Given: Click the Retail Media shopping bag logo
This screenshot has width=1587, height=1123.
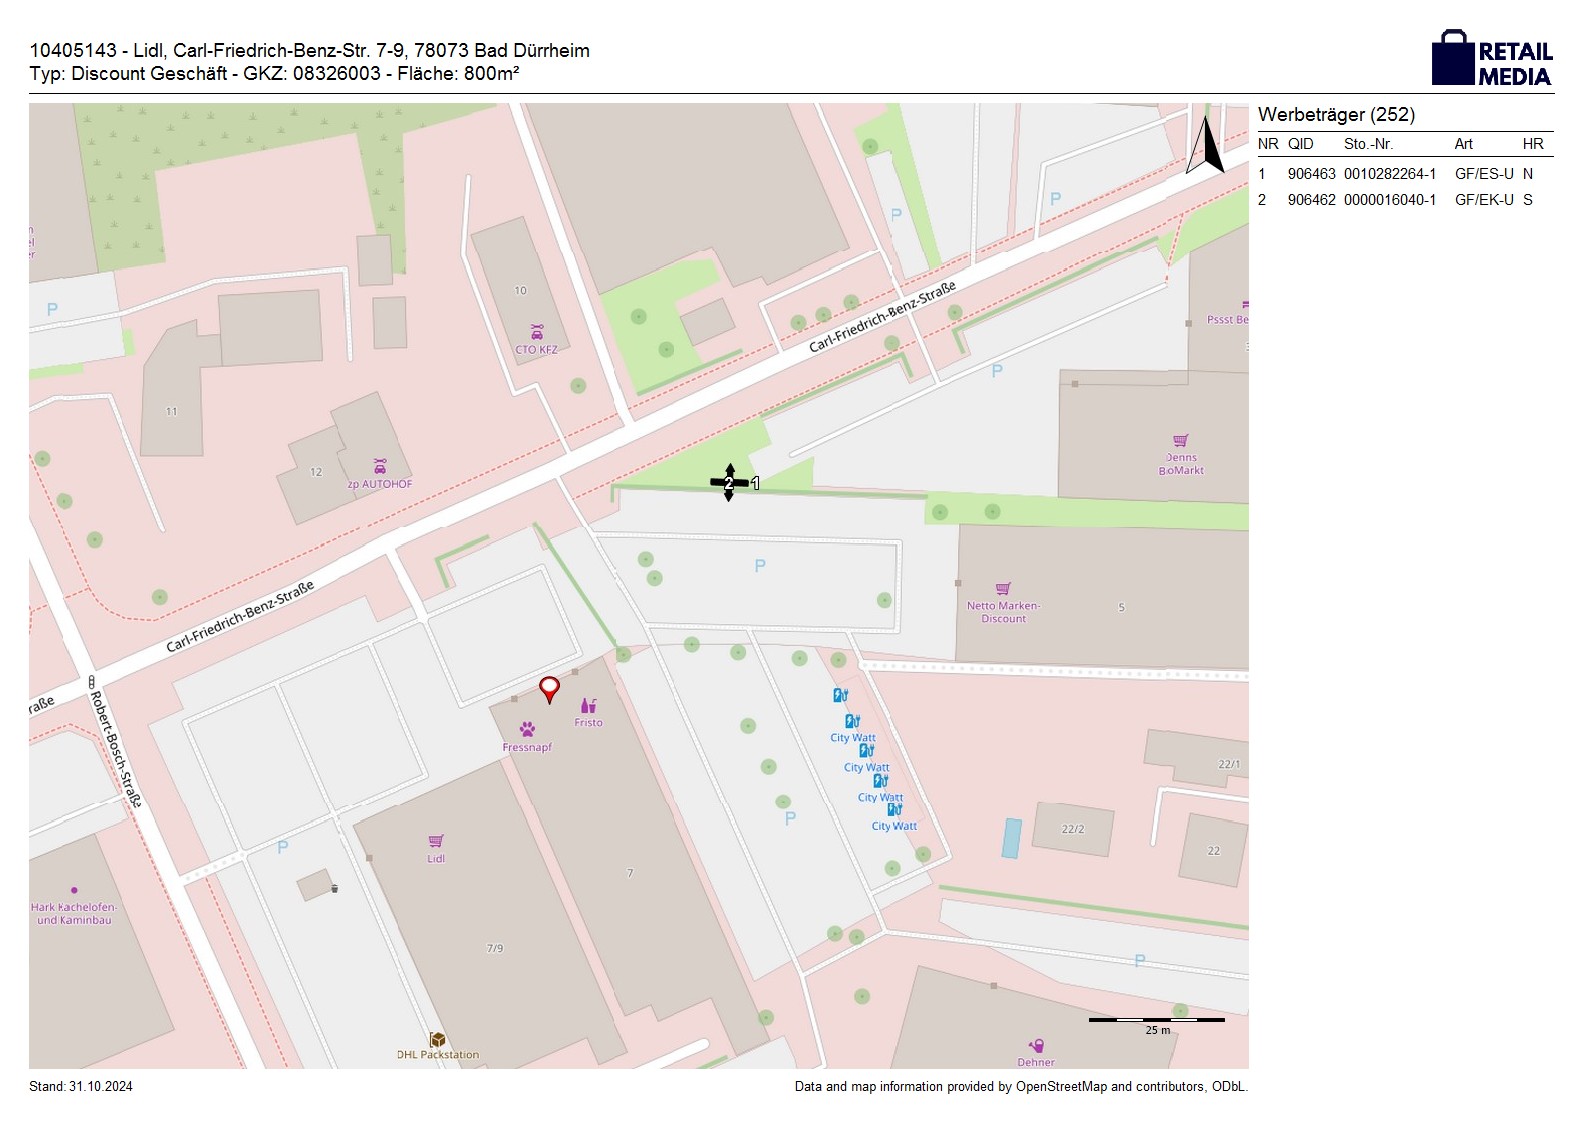Looking at the screenshot, I should (x=1453, y=58).
